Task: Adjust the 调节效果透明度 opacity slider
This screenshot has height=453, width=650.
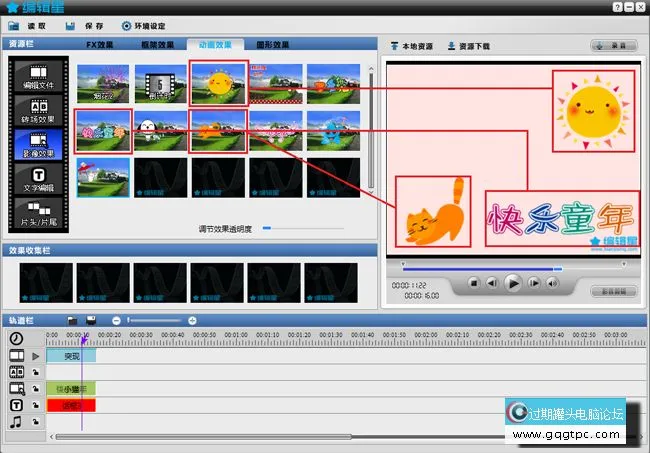Action: coord(266,229)
